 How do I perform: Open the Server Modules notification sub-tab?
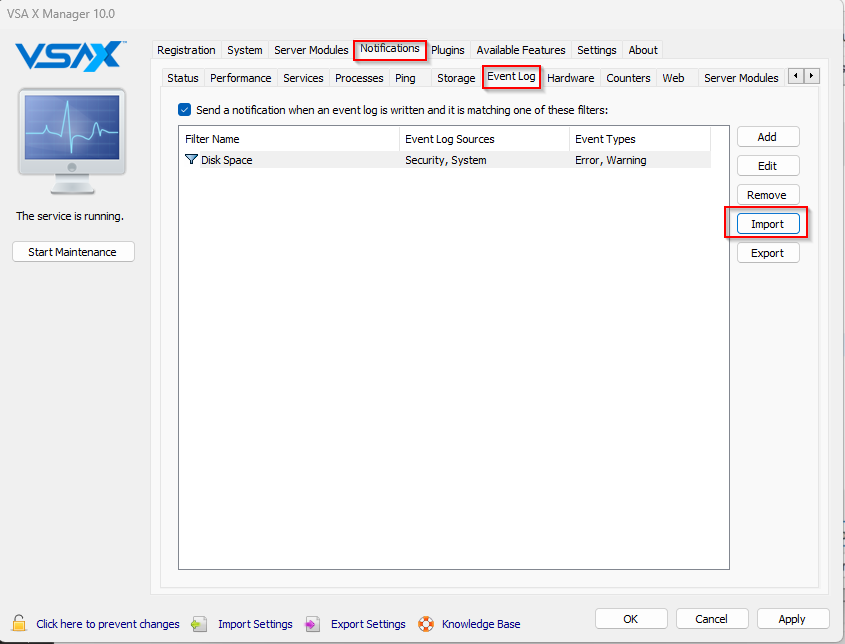pyautogui.click(x=741, y=78)
